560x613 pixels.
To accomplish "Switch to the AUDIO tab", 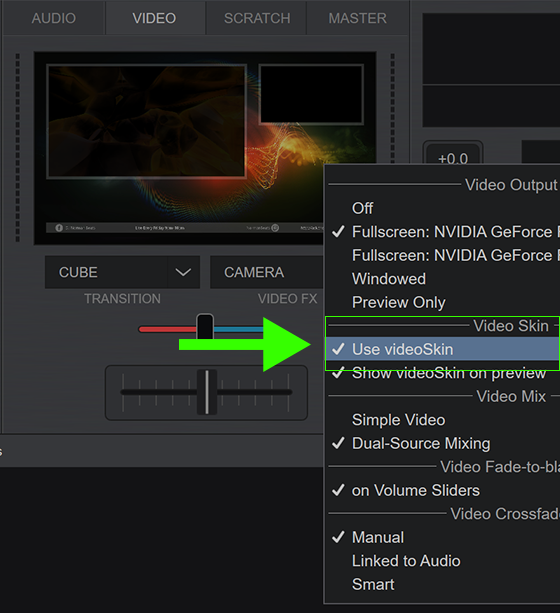I will [x=54, y=18].
